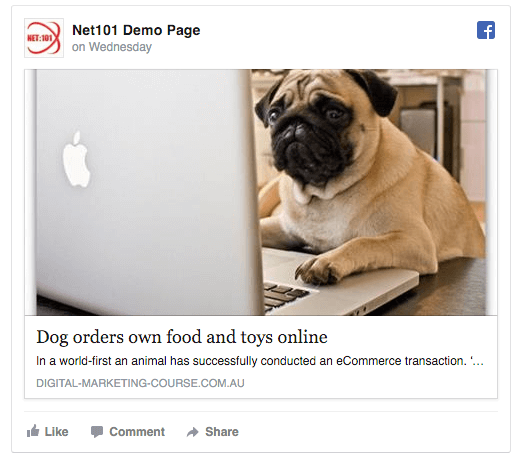Click the Like text label
This screenshot has height=461, width=517.
[x=56, y=432]
